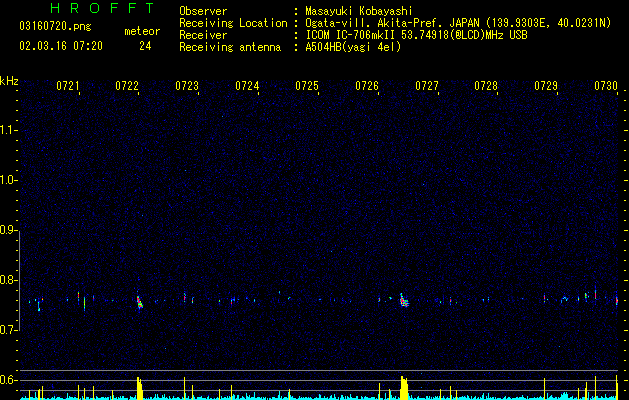Click the 0728 time marker
The image size is (629, 400).
[486, 86]
